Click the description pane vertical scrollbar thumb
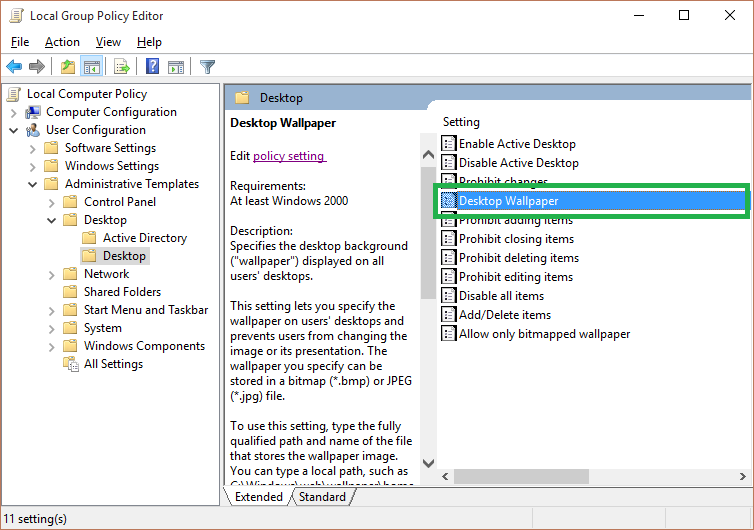The image size is (754, 530). [x=428, y=233]
